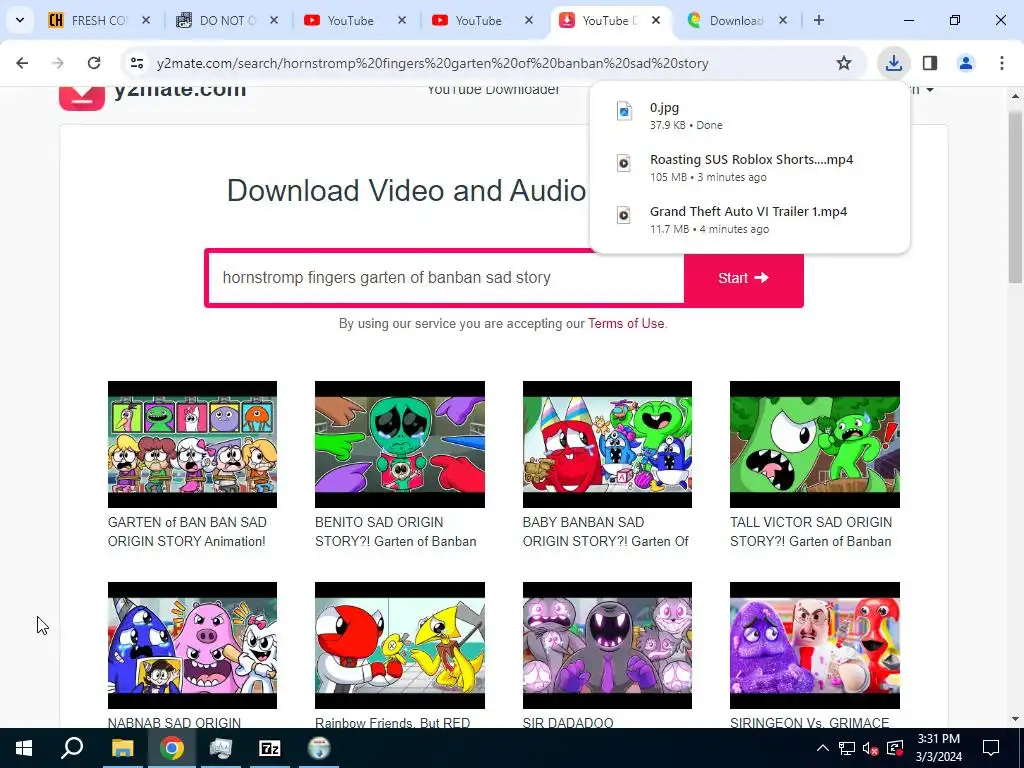Show hidden system tray icons chevron
Screen dimensions: 1024x768
(x=823, y=748)
